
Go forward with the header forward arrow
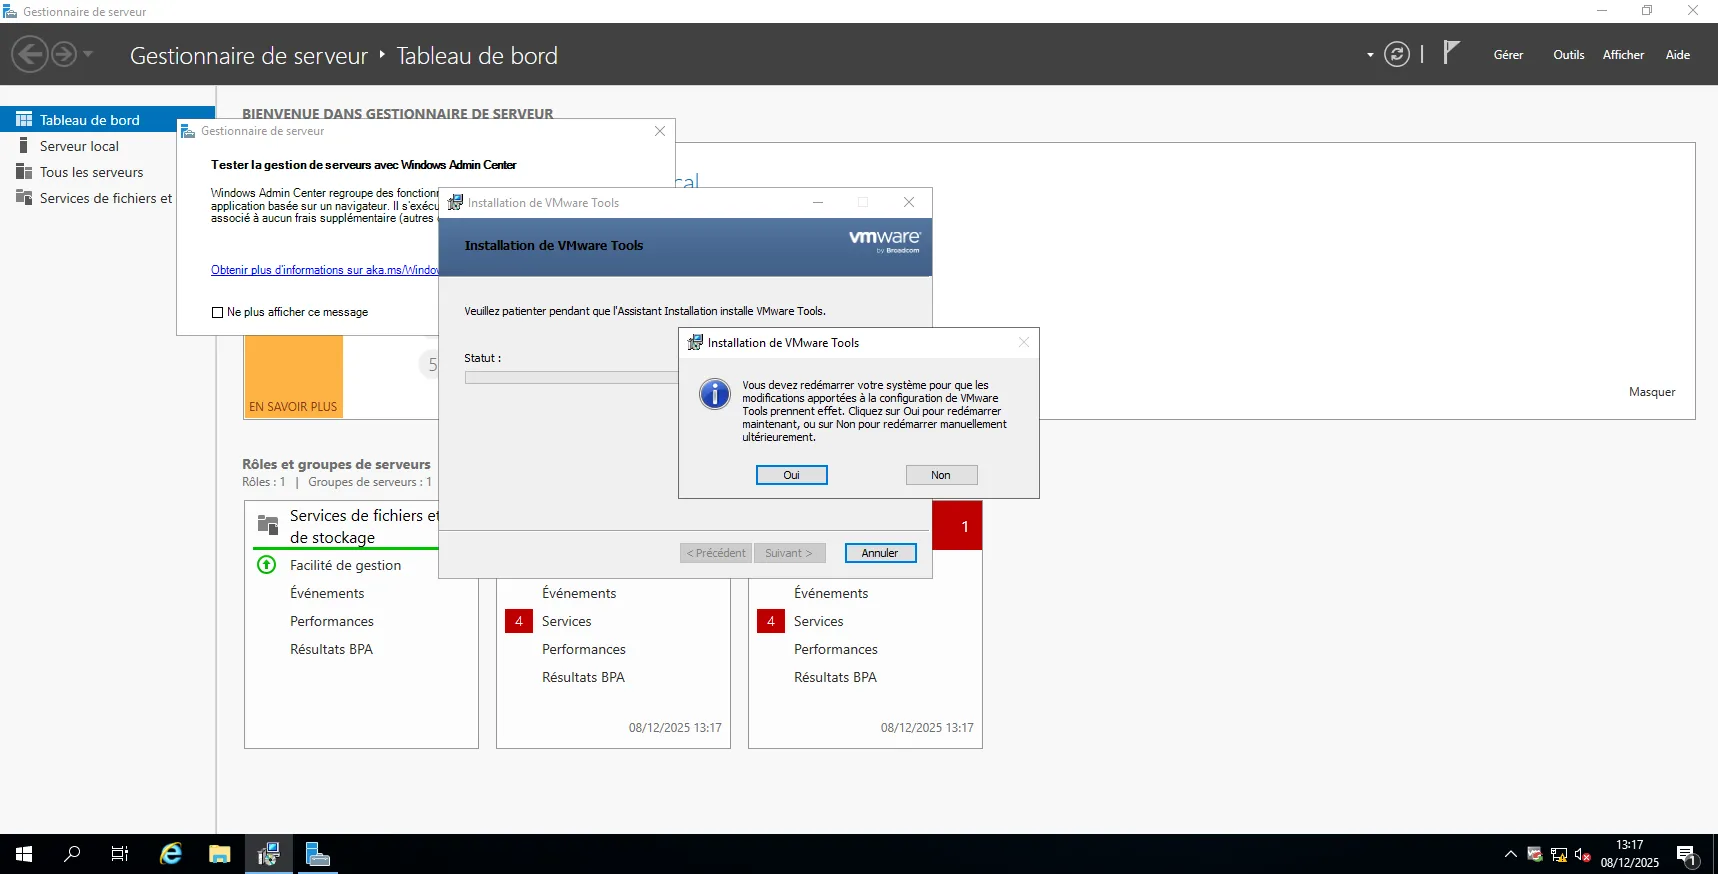pos(64,54)
